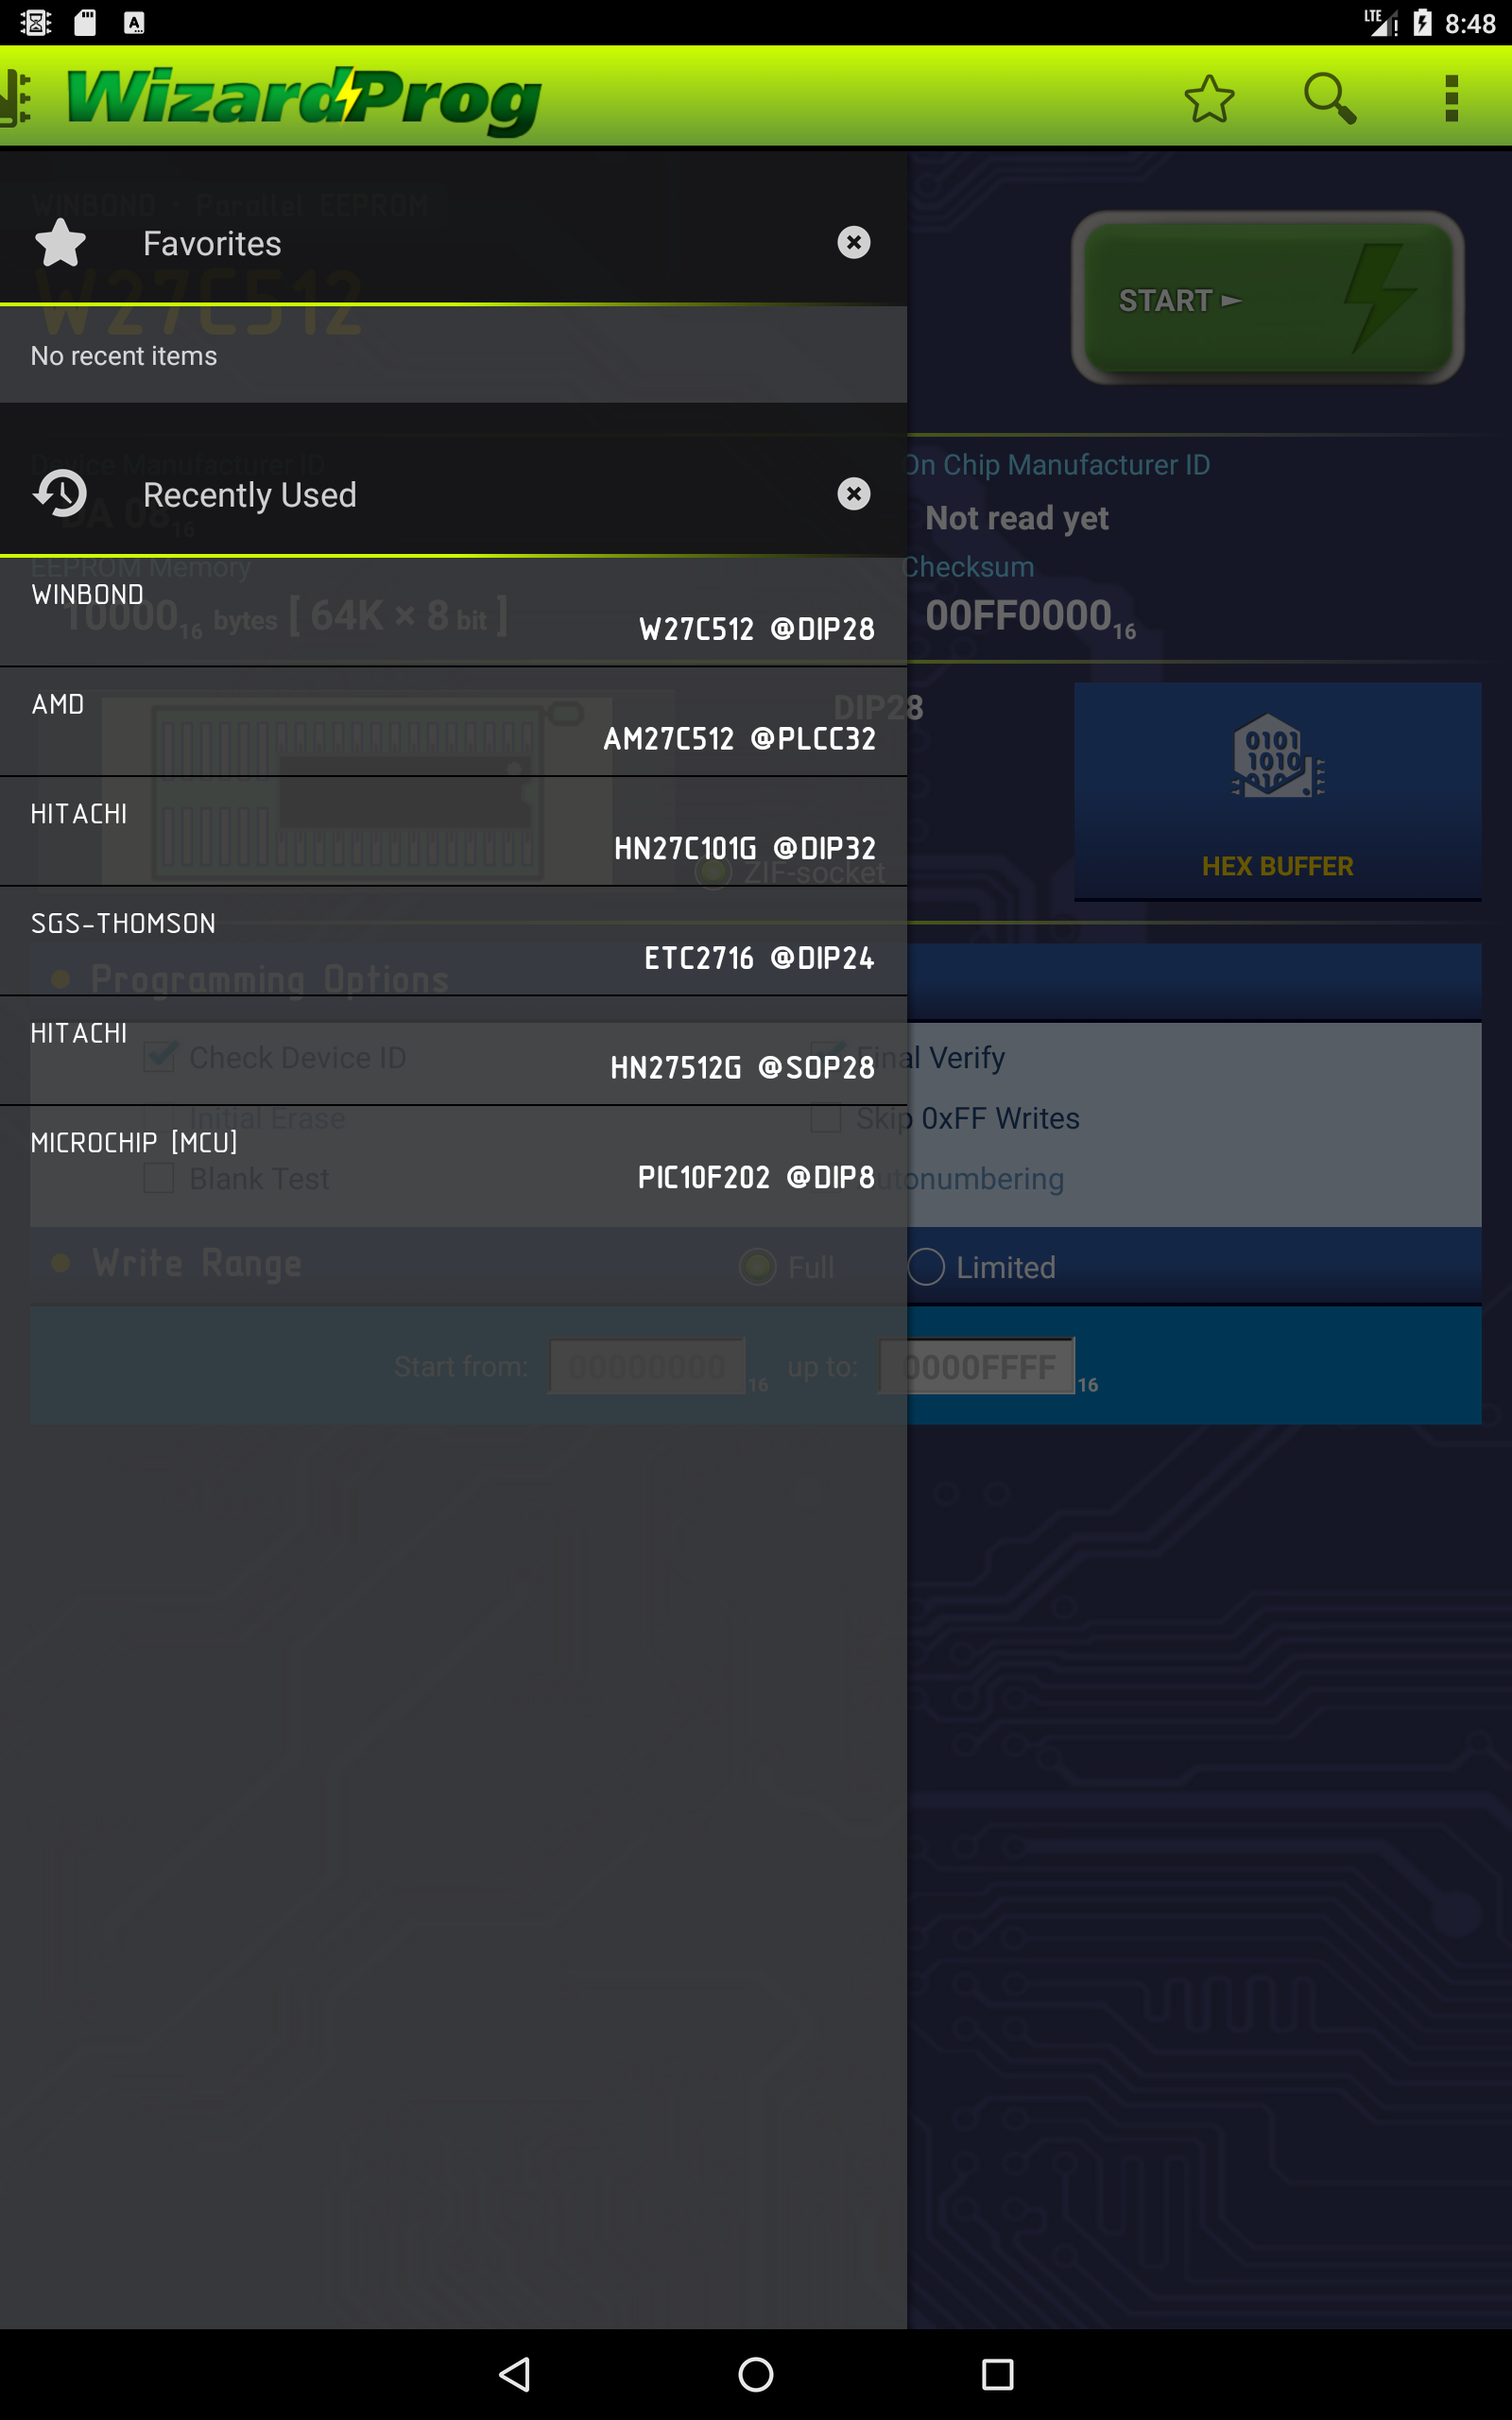
Task: Toggle the Check Device ID checkbox
Action: (x=159, y=1057)
